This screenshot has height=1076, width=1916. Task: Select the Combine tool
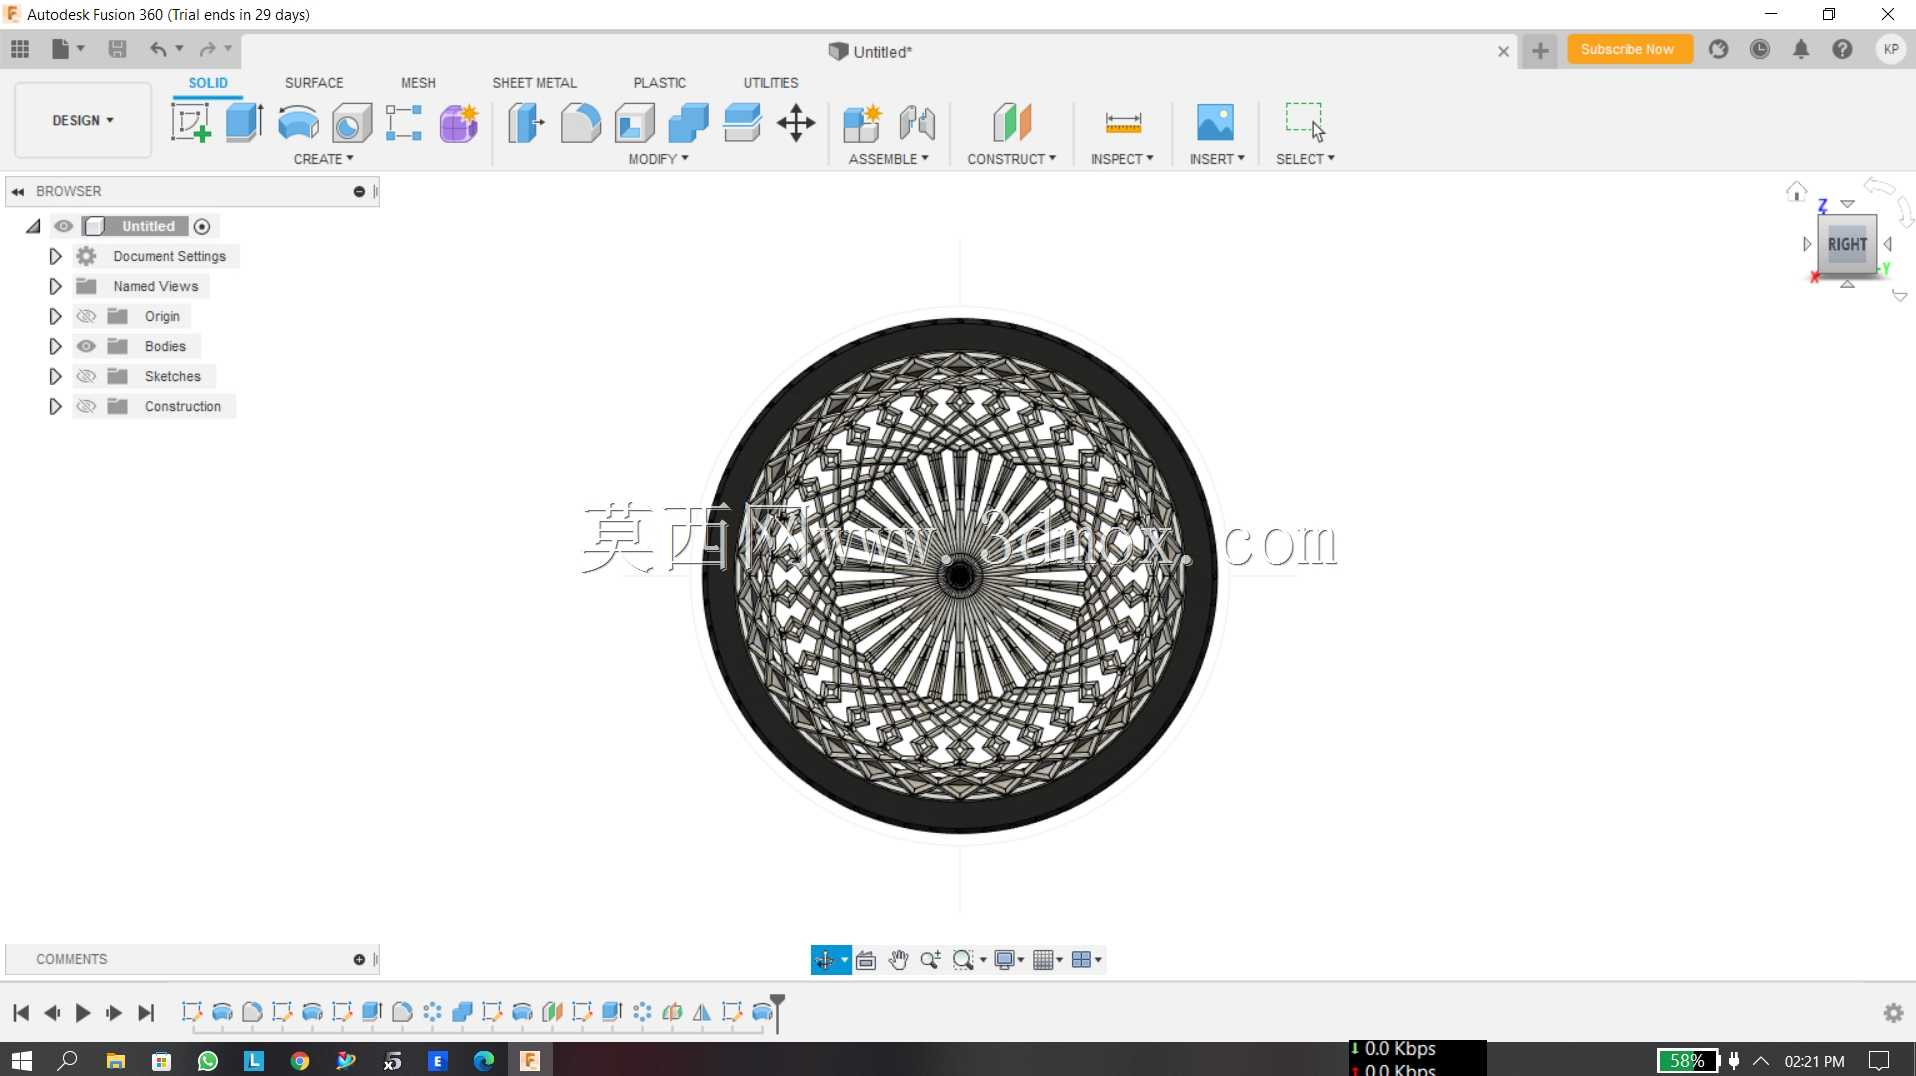click(x=688, y=123)
